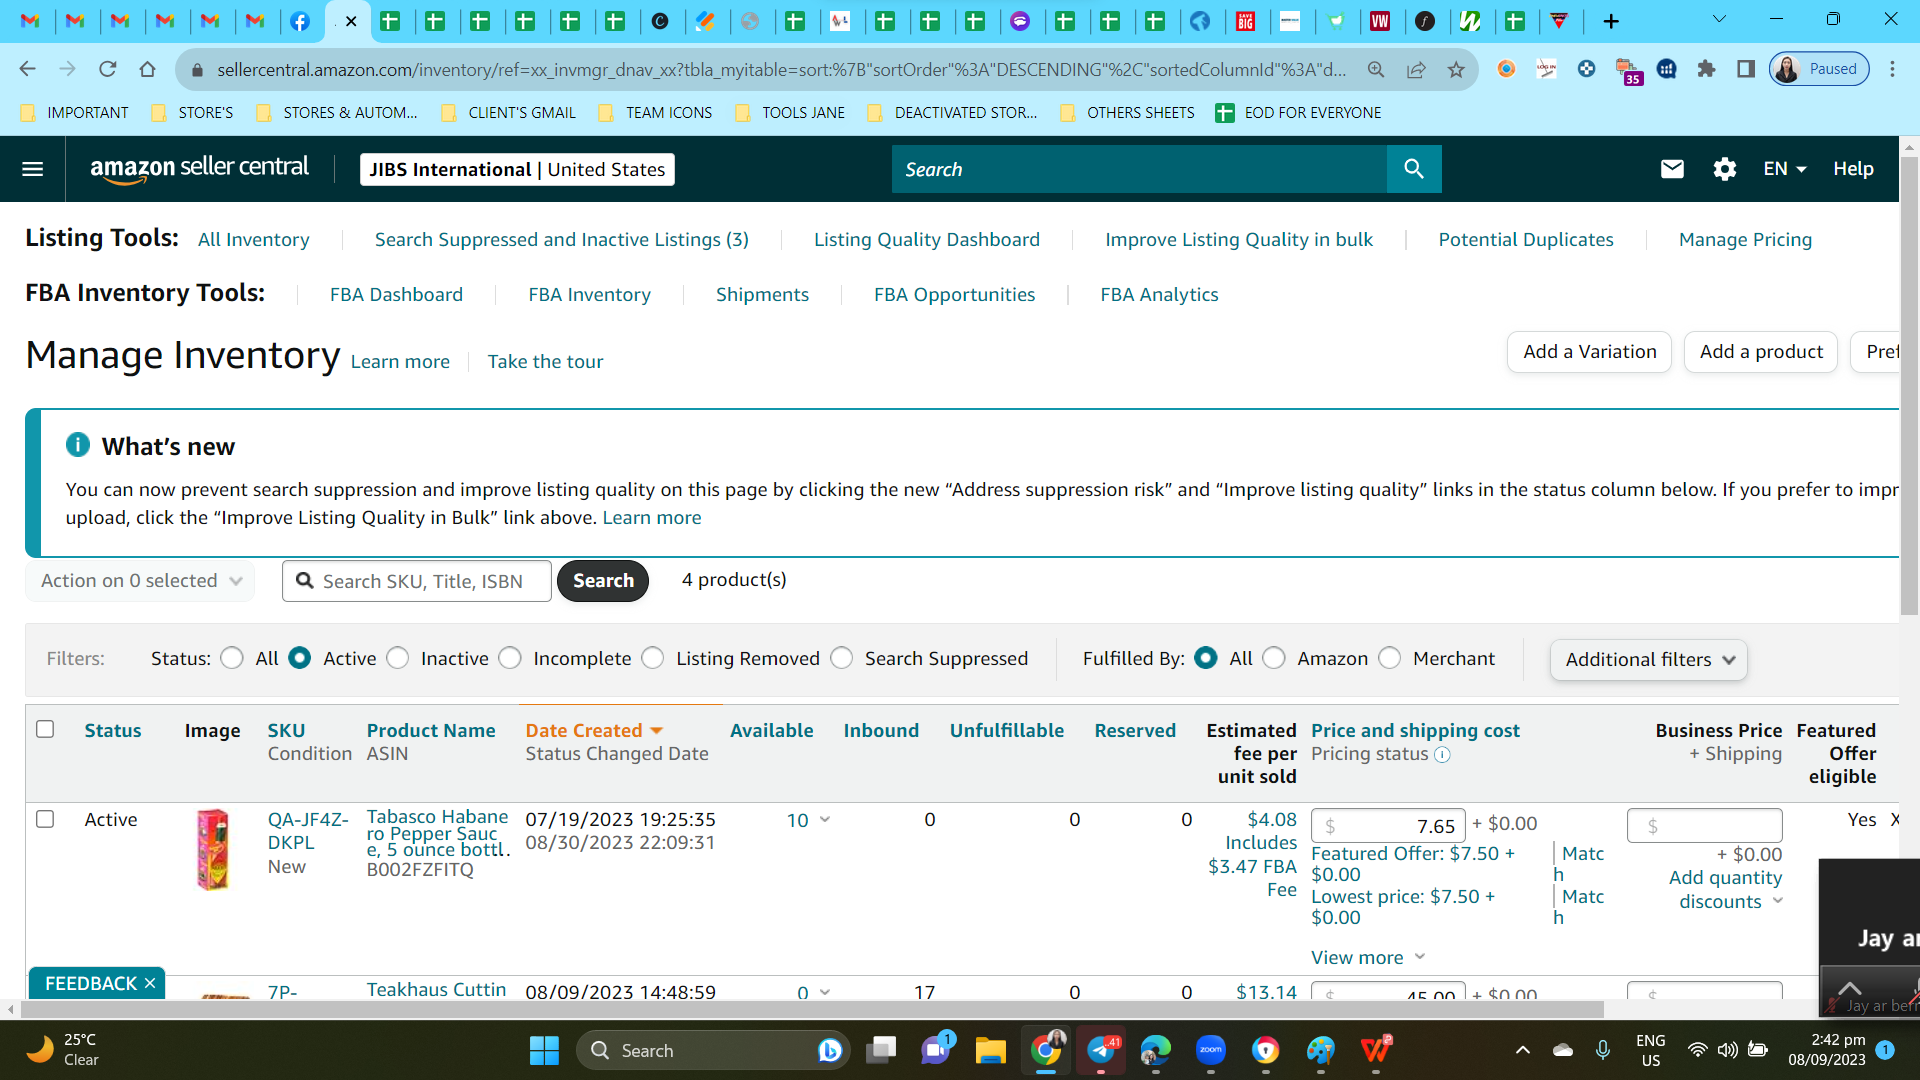
Task: Expand View more pricing details
Action: coord(1368,957)
